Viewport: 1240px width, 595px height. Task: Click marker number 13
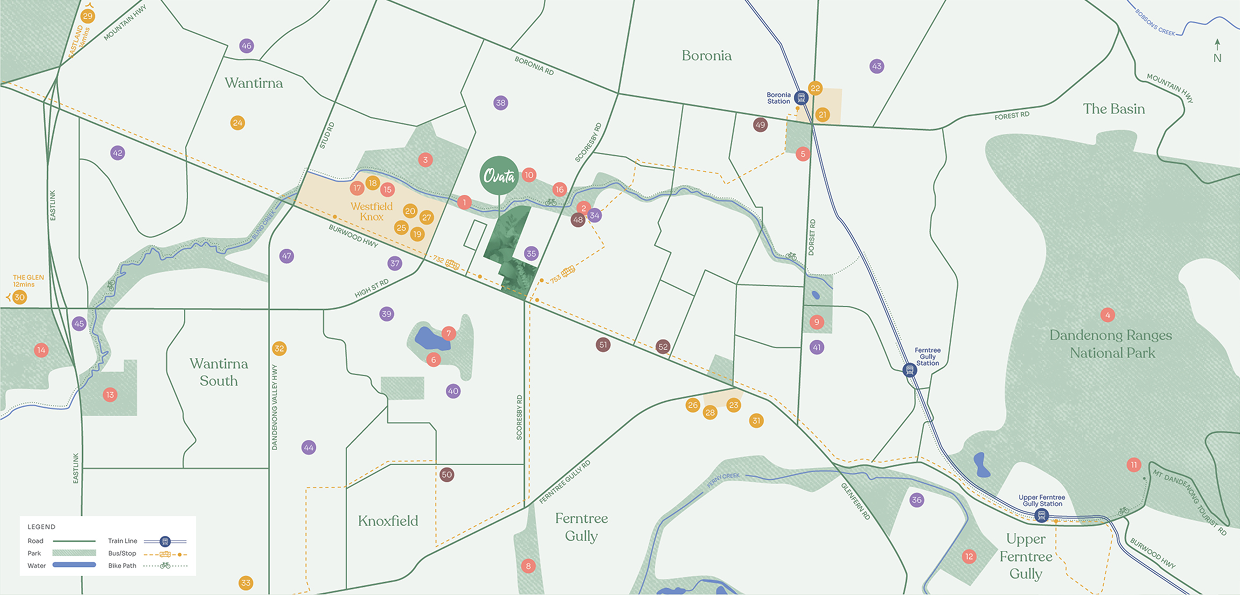point(110,394)
